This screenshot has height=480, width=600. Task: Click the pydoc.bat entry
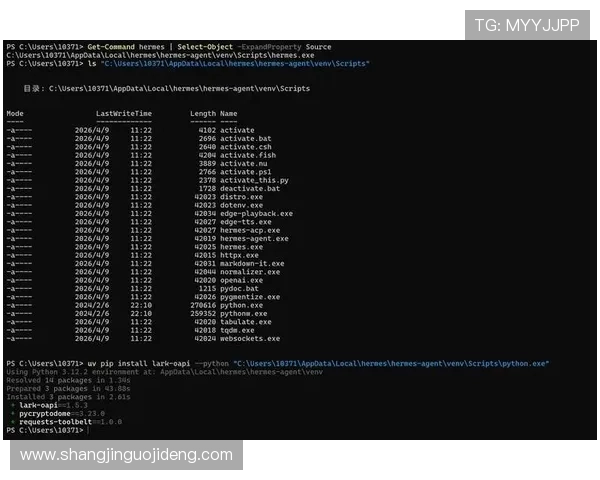239,289
